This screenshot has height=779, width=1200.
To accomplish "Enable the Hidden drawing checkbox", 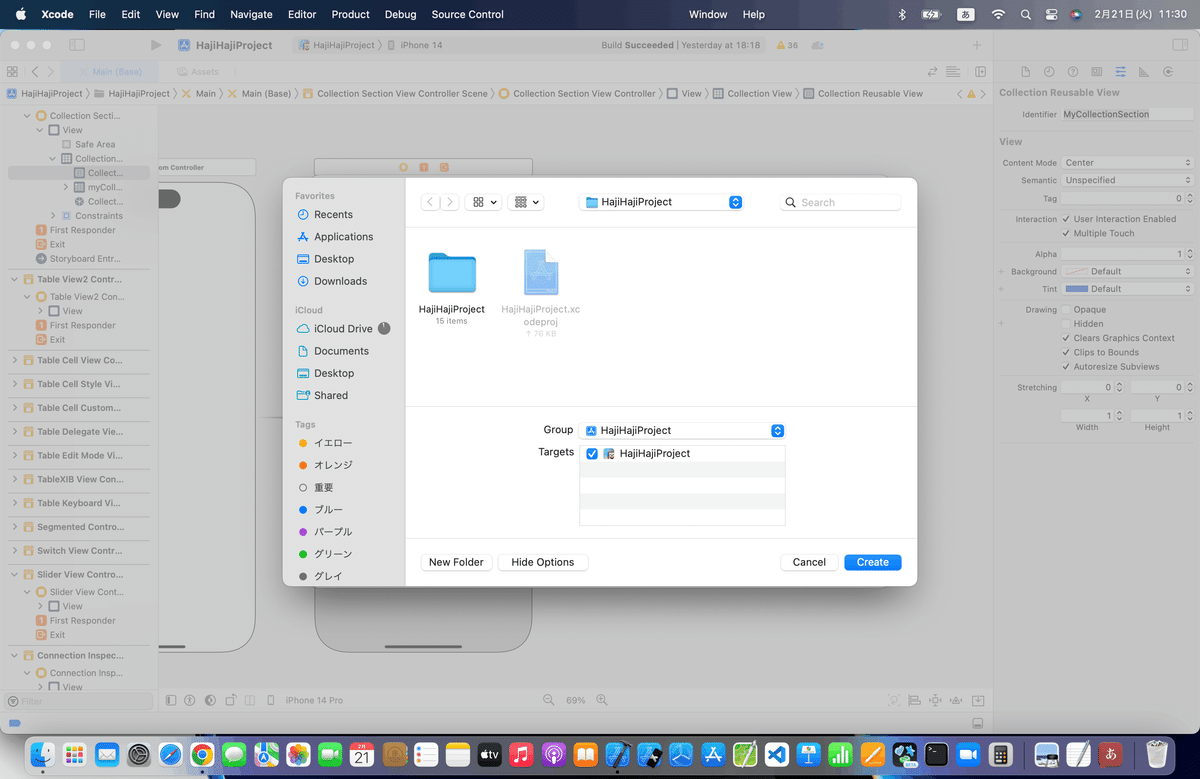I will coord(1066,324).
